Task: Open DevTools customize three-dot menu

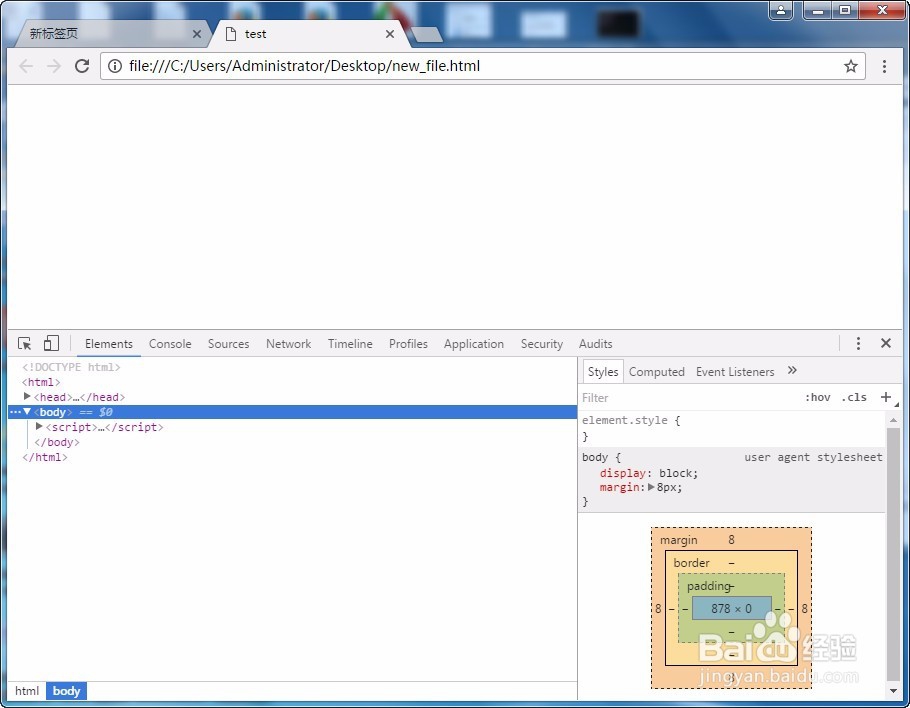Action: pos(858,344)
